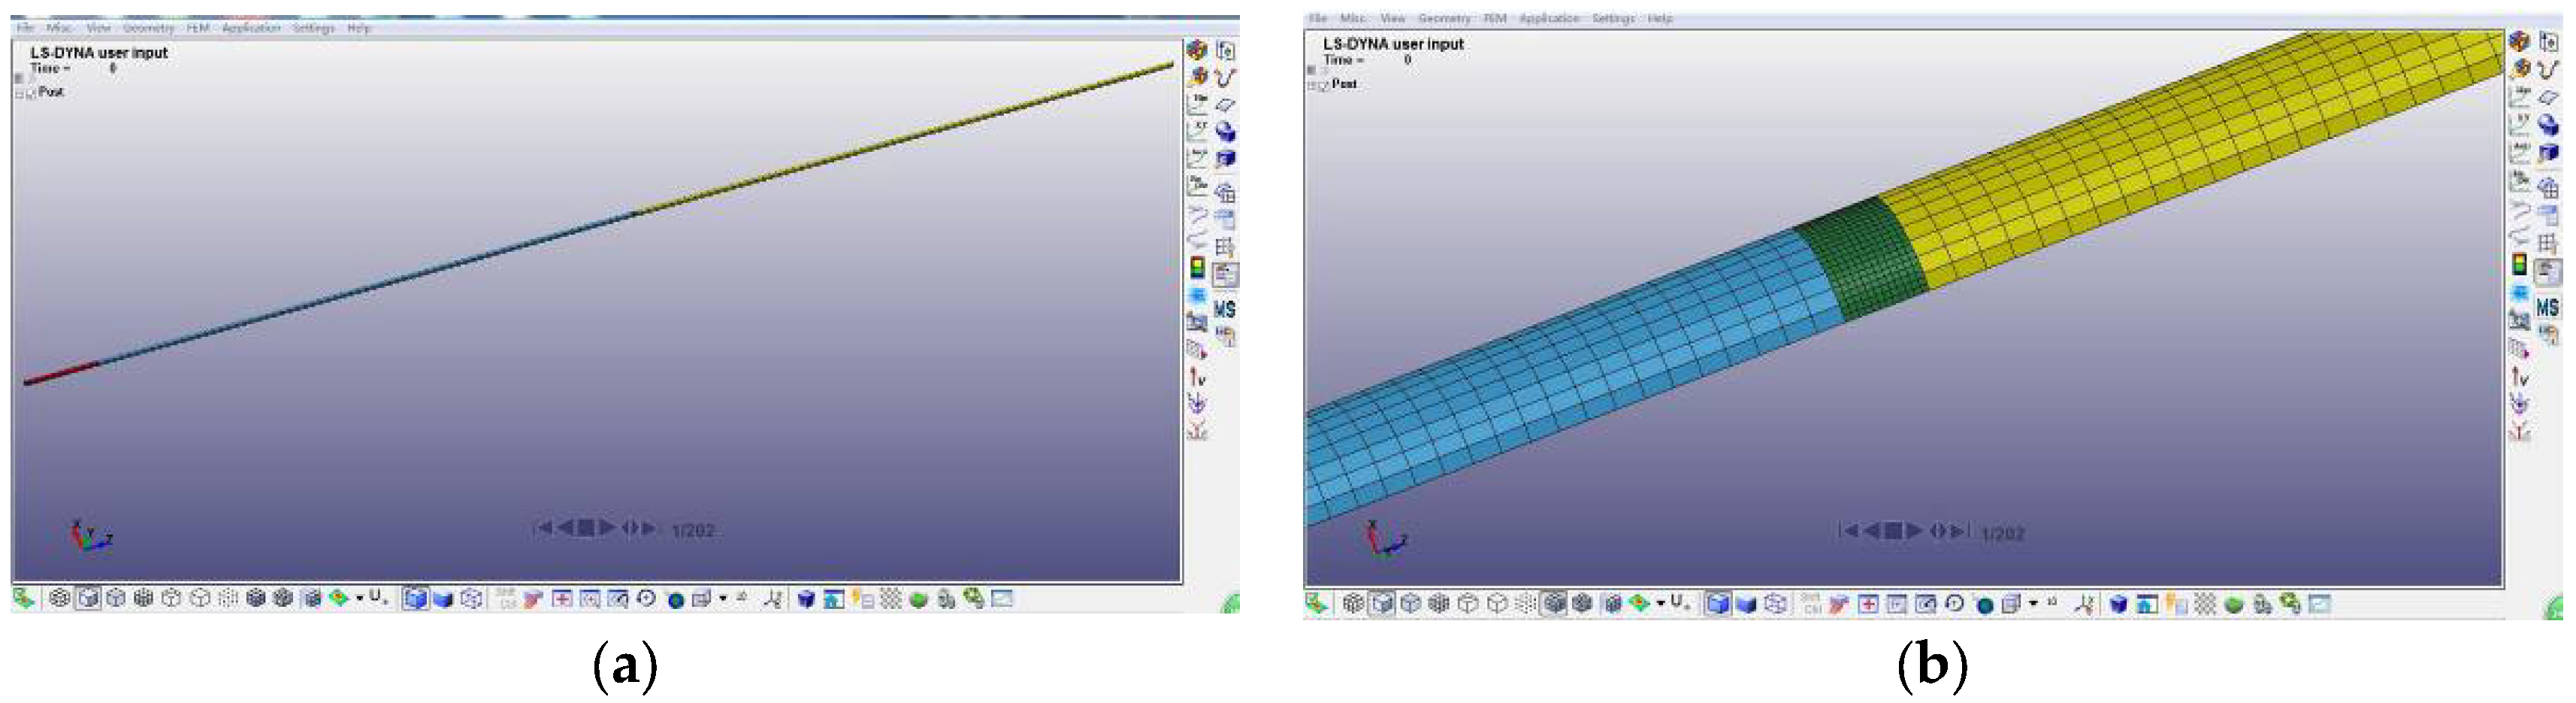
Task: Open the Settings menu in window (b)
Action: [x=1613, y=18]
